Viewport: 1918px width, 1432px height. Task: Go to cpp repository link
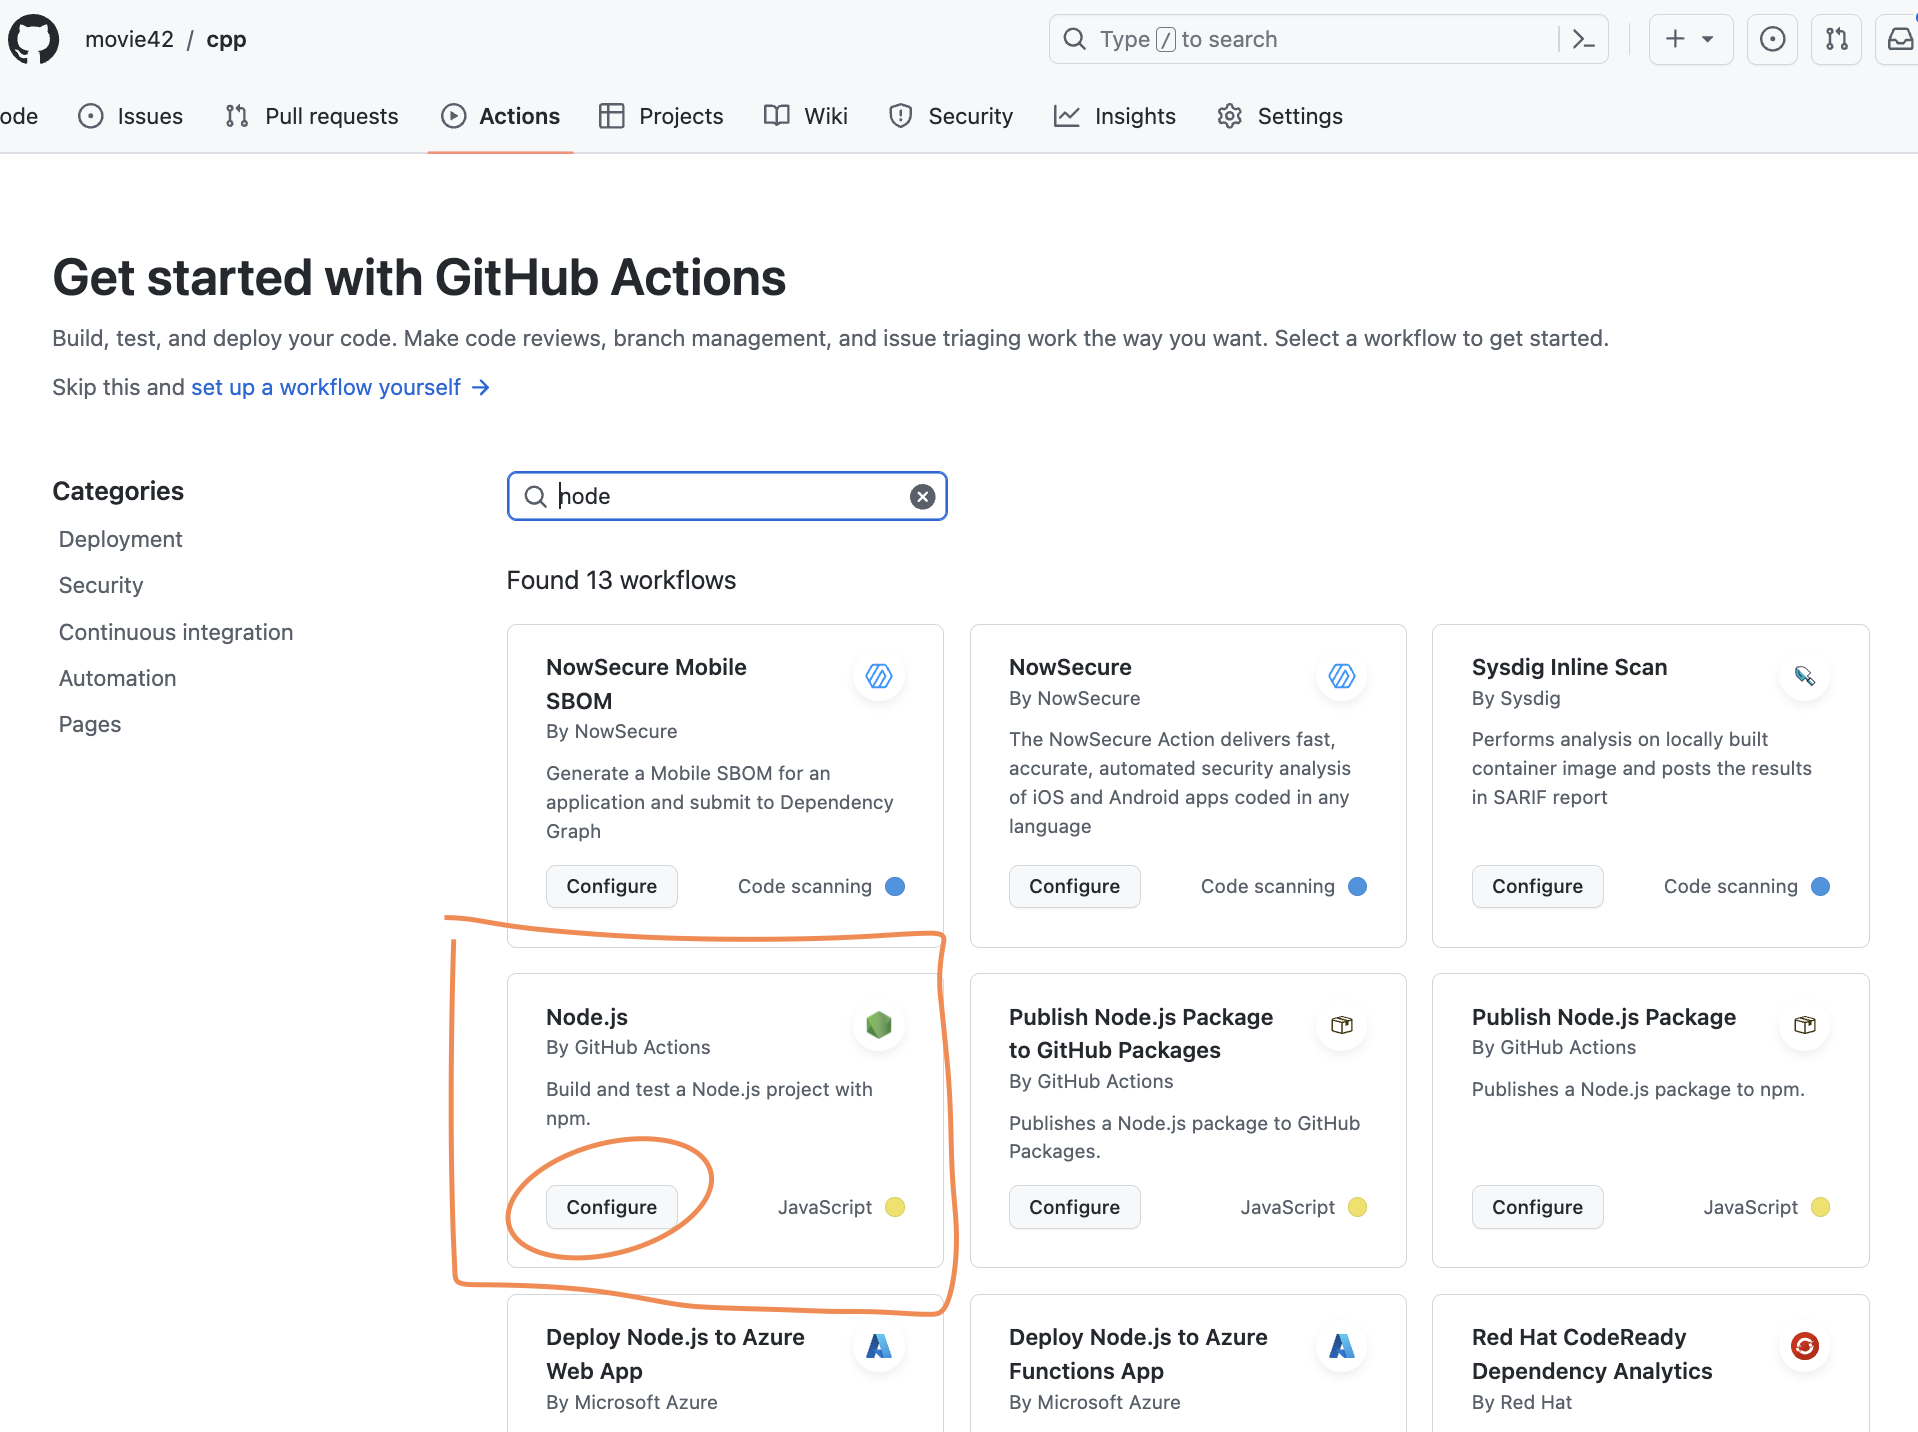tap(226, 39)
